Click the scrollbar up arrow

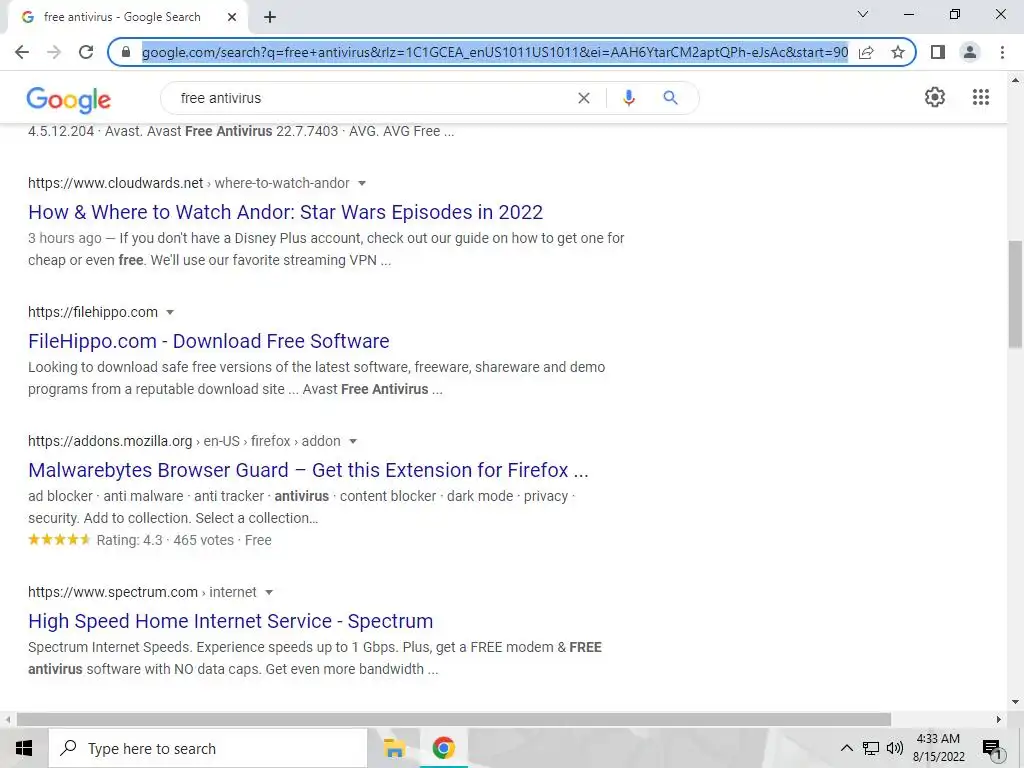pos(1015,80)
